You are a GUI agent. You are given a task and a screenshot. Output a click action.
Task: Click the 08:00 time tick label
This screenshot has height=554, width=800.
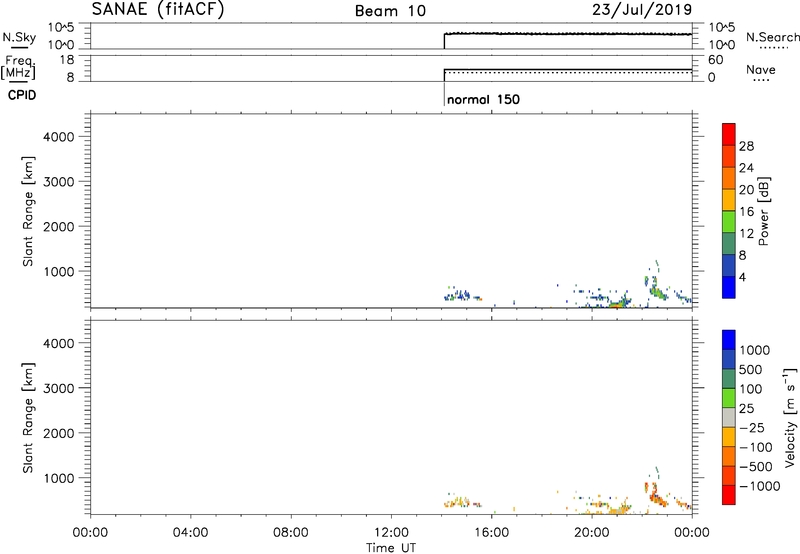(291, 533)
